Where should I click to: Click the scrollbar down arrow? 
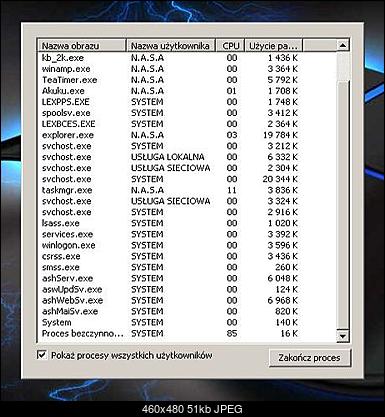tap(343, 336)
